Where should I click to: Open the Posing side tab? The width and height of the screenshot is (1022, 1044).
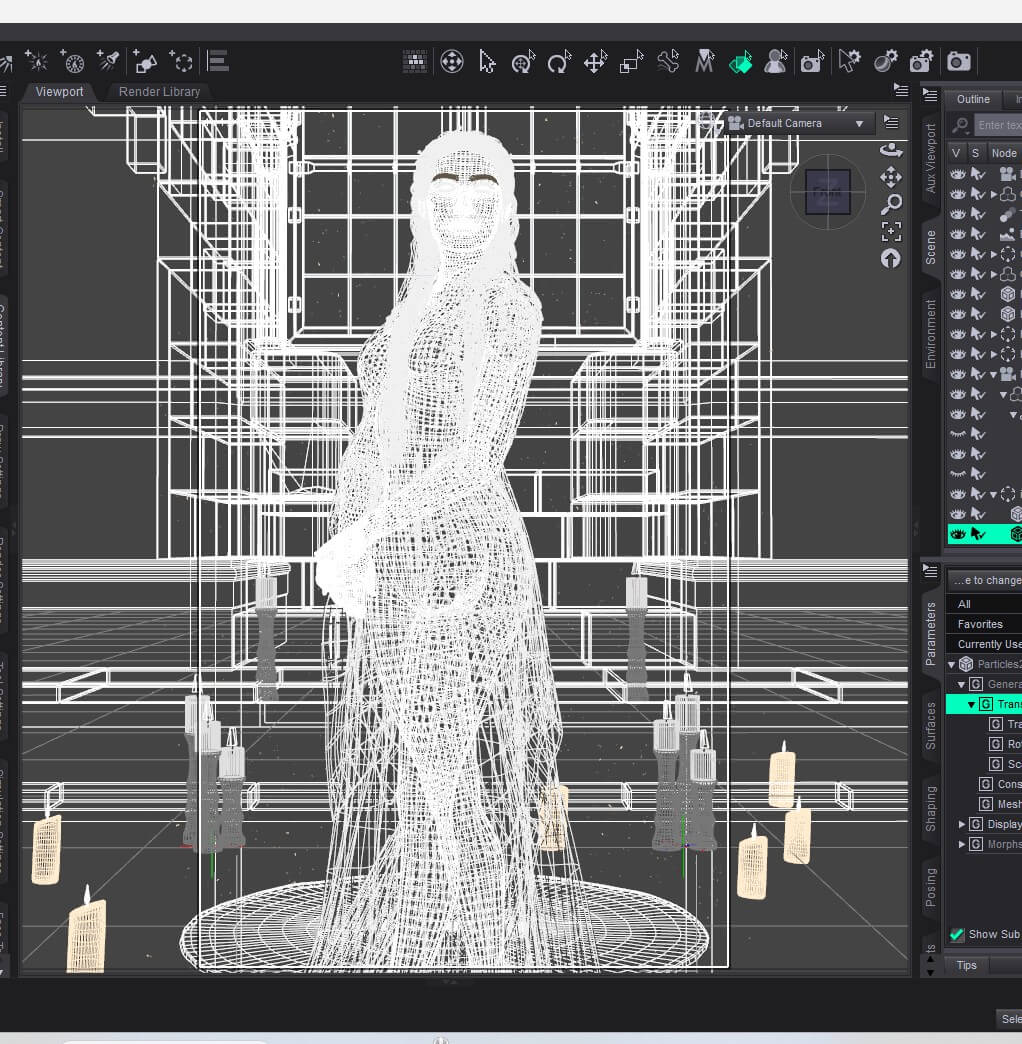[931, 887]
